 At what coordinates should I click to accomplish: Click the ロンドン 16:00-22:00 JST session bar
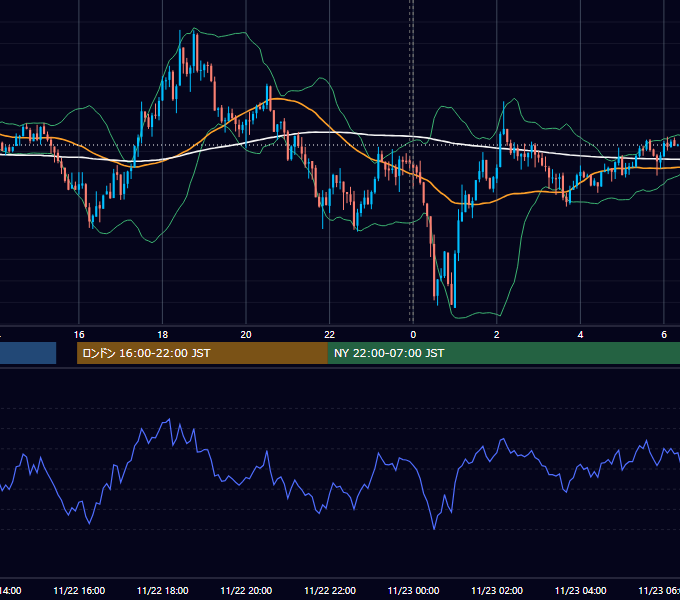click(202, 353)
